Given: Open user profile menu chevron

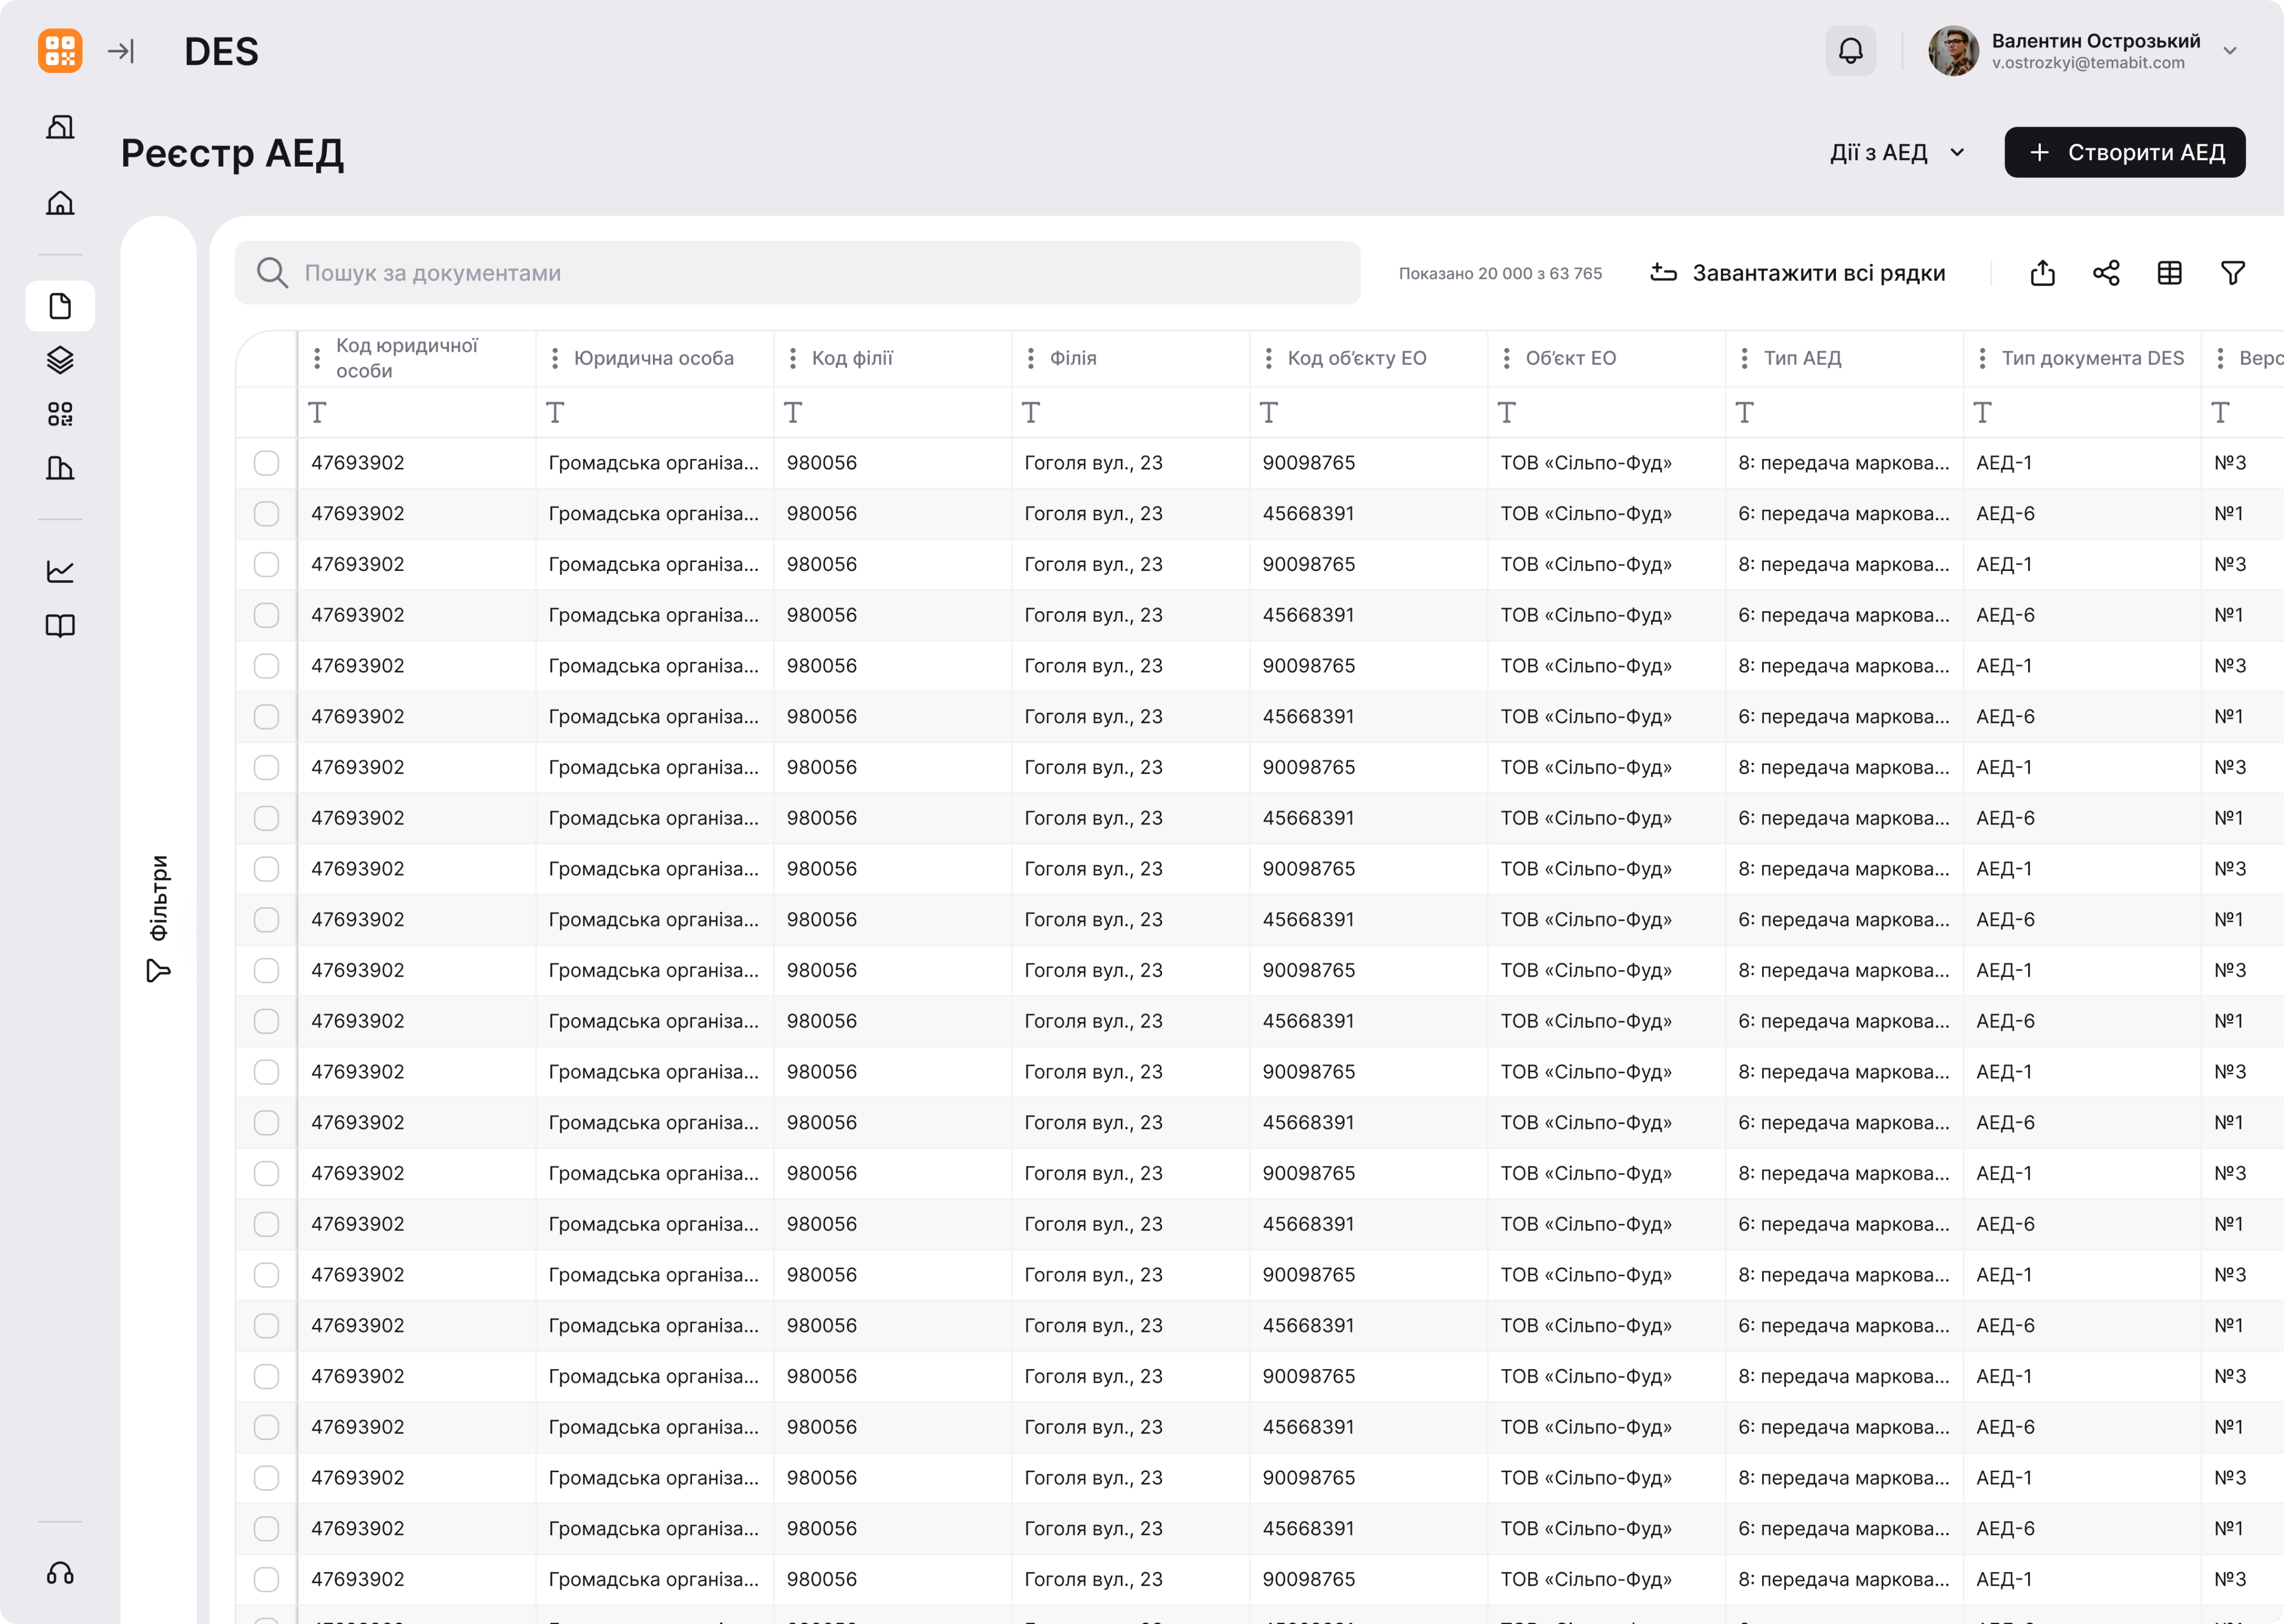Looking at the screenshot, I should click(2229, 51).
